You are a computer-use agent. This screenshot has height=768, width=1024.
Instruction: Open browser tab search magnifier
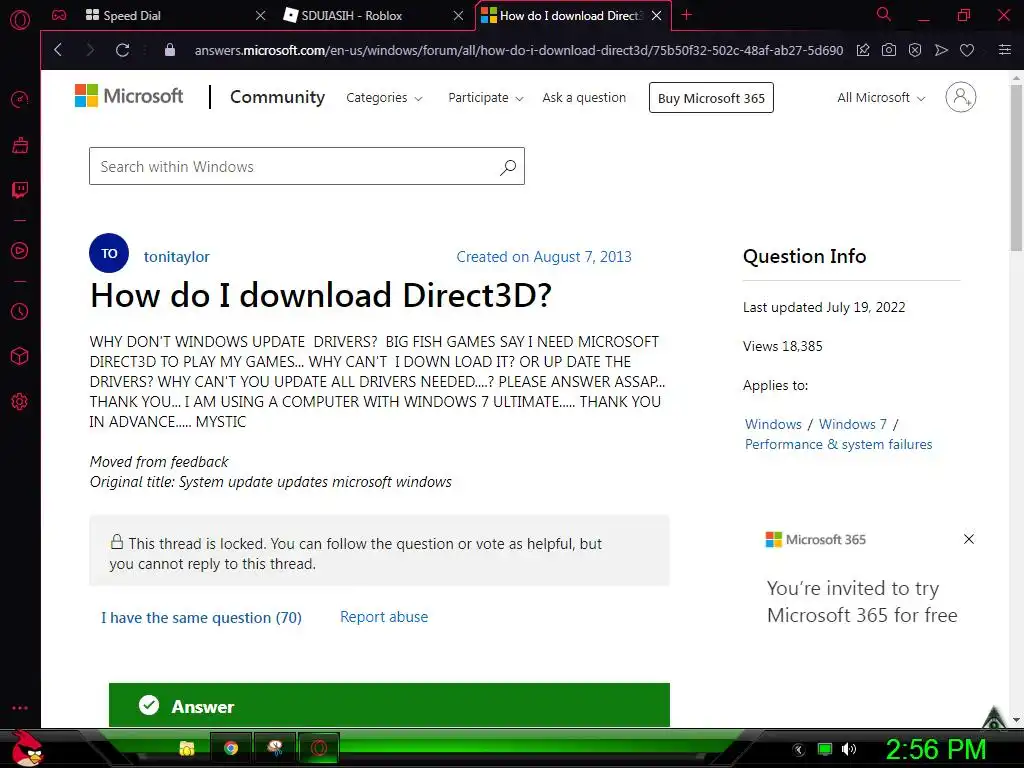pyautogui.click(x=884, y=14)
